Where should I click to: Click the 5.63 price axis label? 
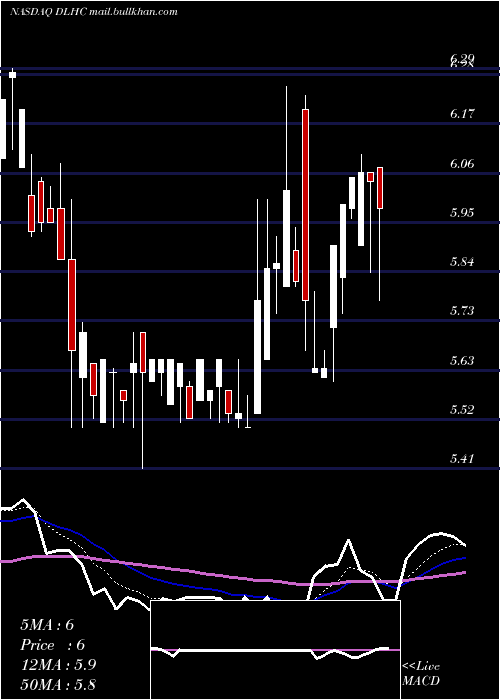click(x=462, y=360)
